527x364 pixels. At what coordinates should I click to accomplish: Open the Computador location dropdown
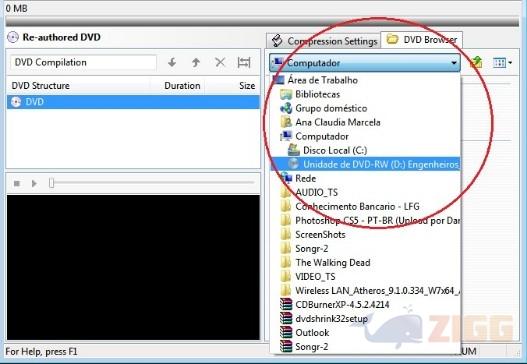tap(365, 63)
